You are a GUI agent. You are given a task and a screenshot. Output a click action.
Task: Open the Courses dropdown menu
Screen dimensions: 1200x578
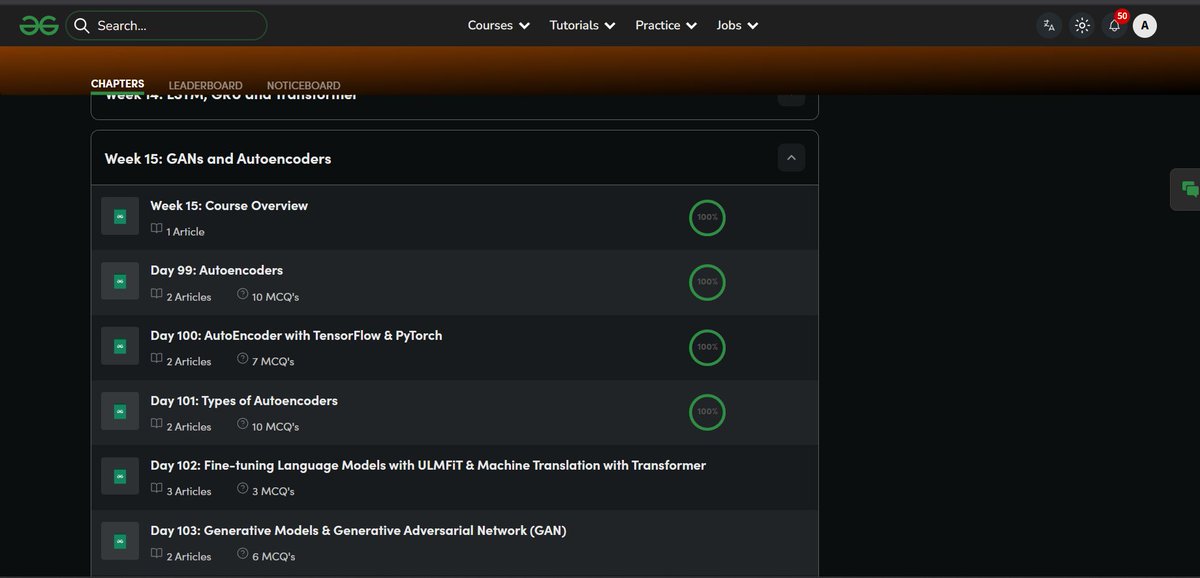click(498, 25)
